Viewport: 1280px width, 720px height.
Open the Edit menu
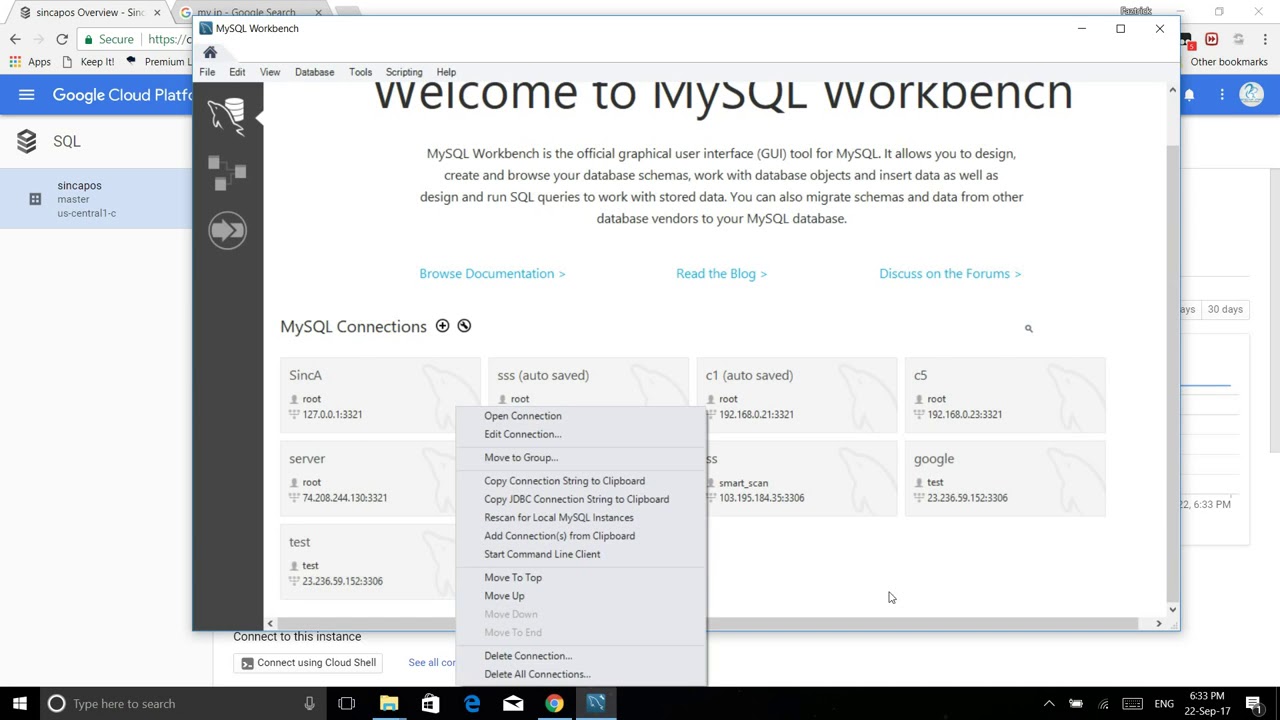point(237,72)
